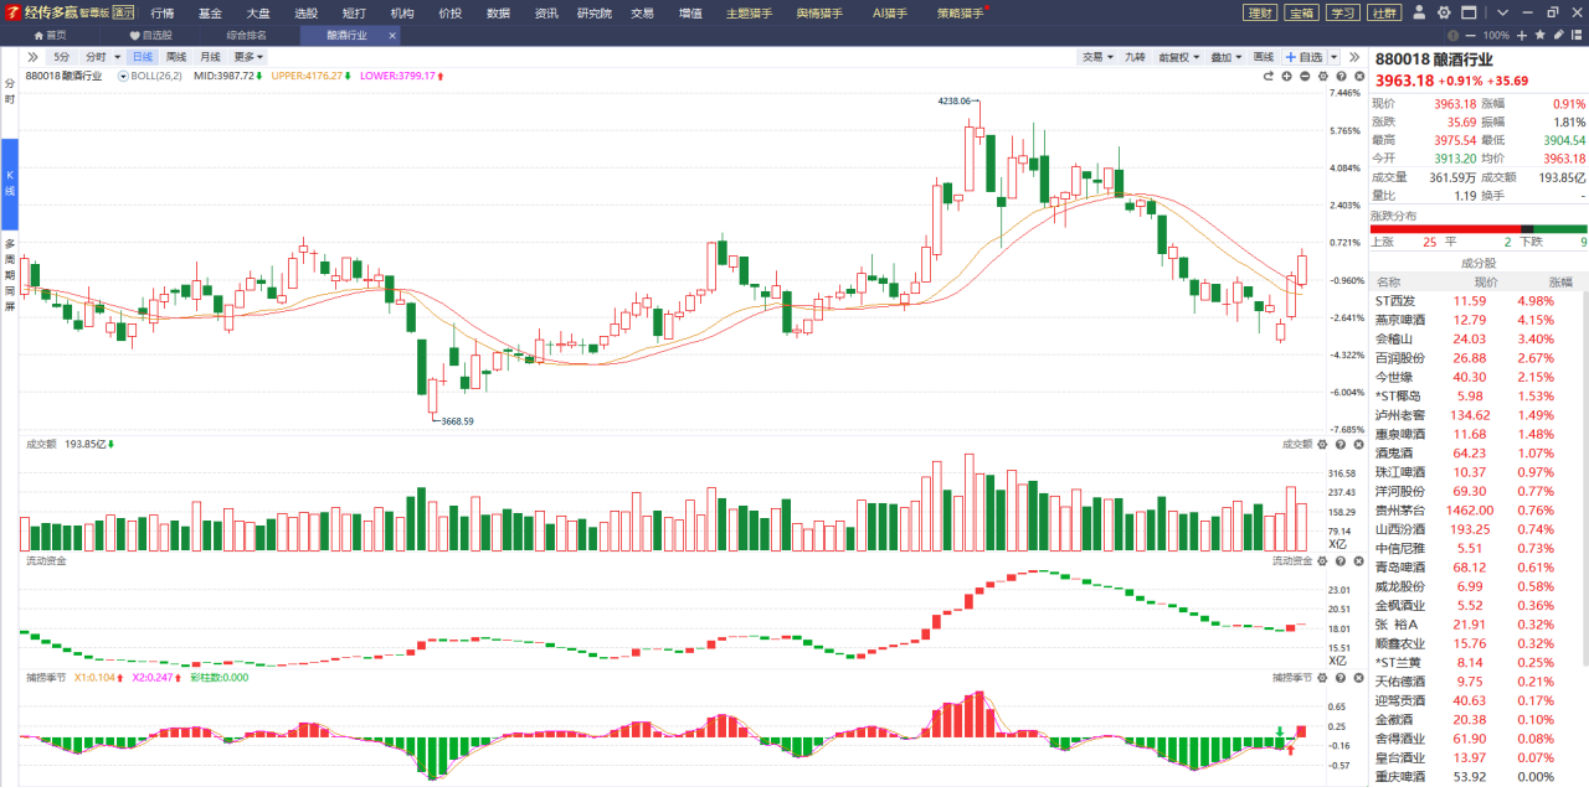The image size is (1589, 788).
Task: Close the 流动资金 indicator panel
Action: (x=1359, y=561)
